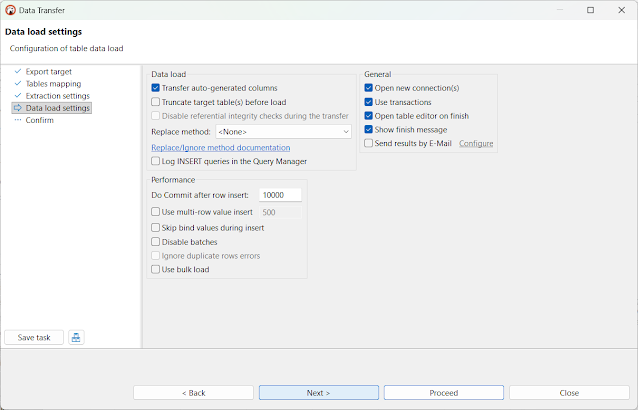Select Extraction settings step
This screenshot has height=410, width=638.
click(x=57, y=96)
